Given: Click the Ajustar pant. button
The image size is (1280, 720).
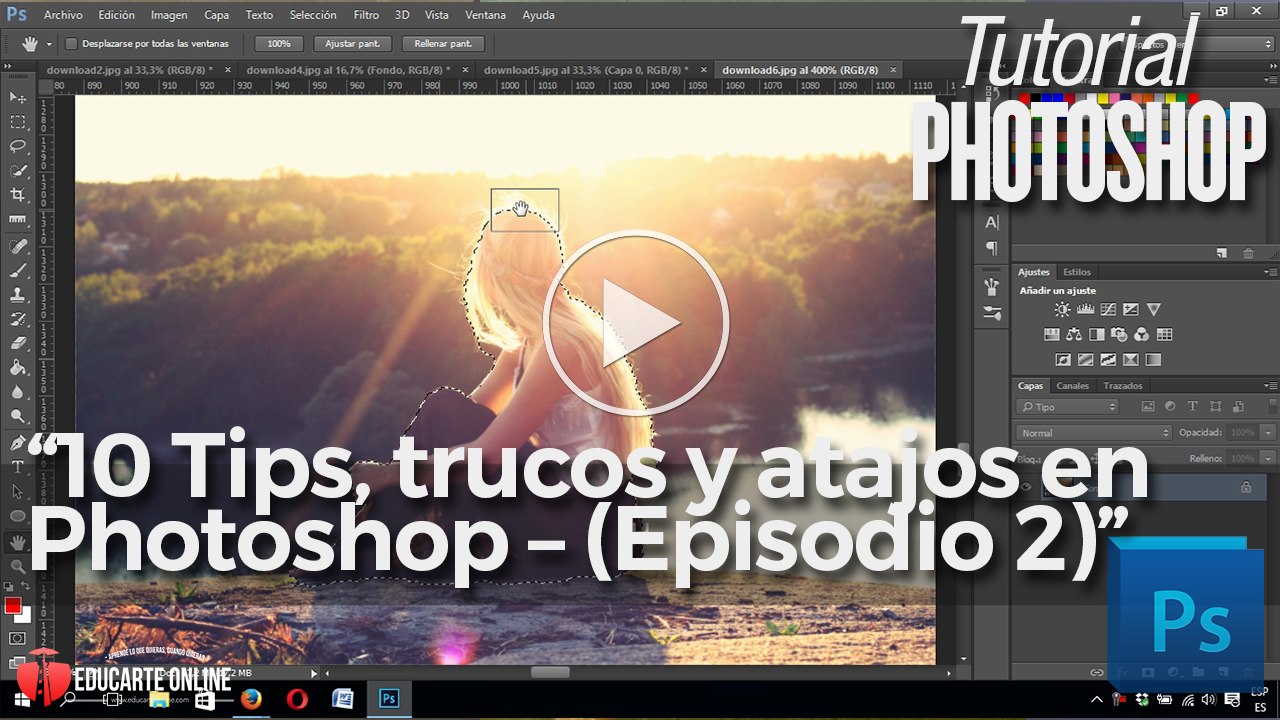Looking at the screenshot, I should pyautogui.click(x=353, y=44).
